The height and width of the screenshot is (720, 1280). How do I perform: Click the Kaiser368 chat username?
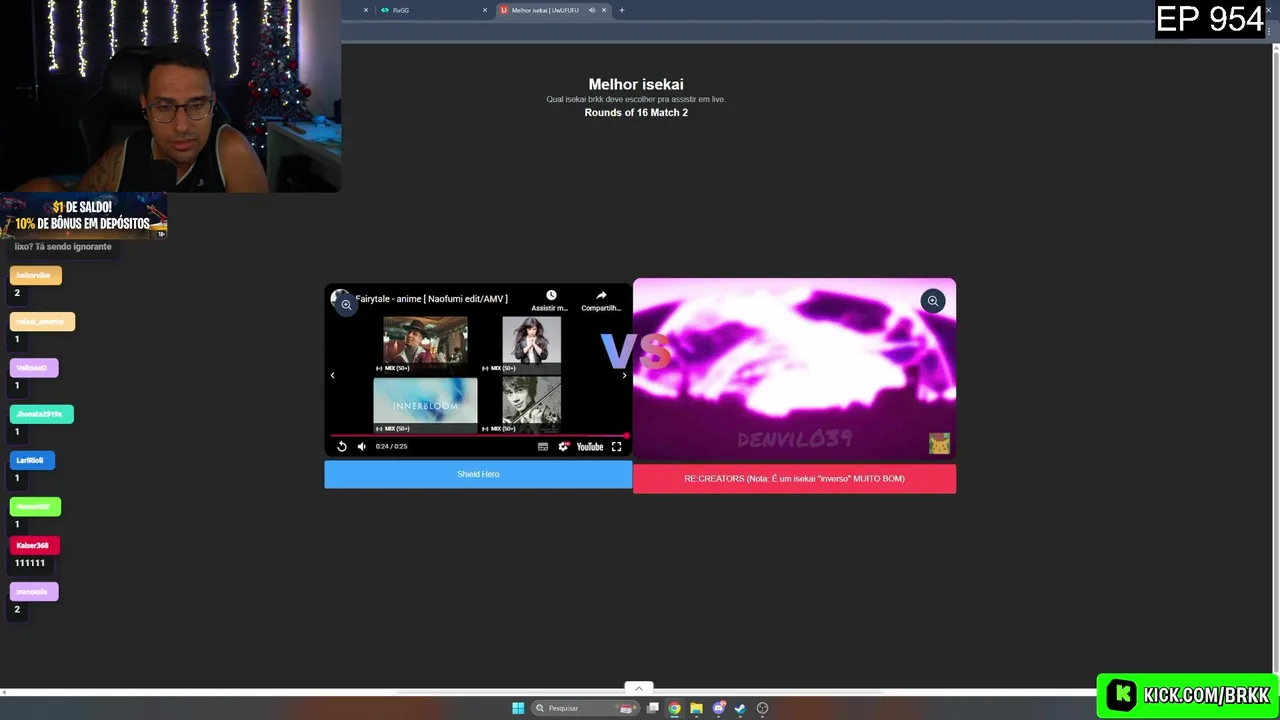tap(32, 545)
